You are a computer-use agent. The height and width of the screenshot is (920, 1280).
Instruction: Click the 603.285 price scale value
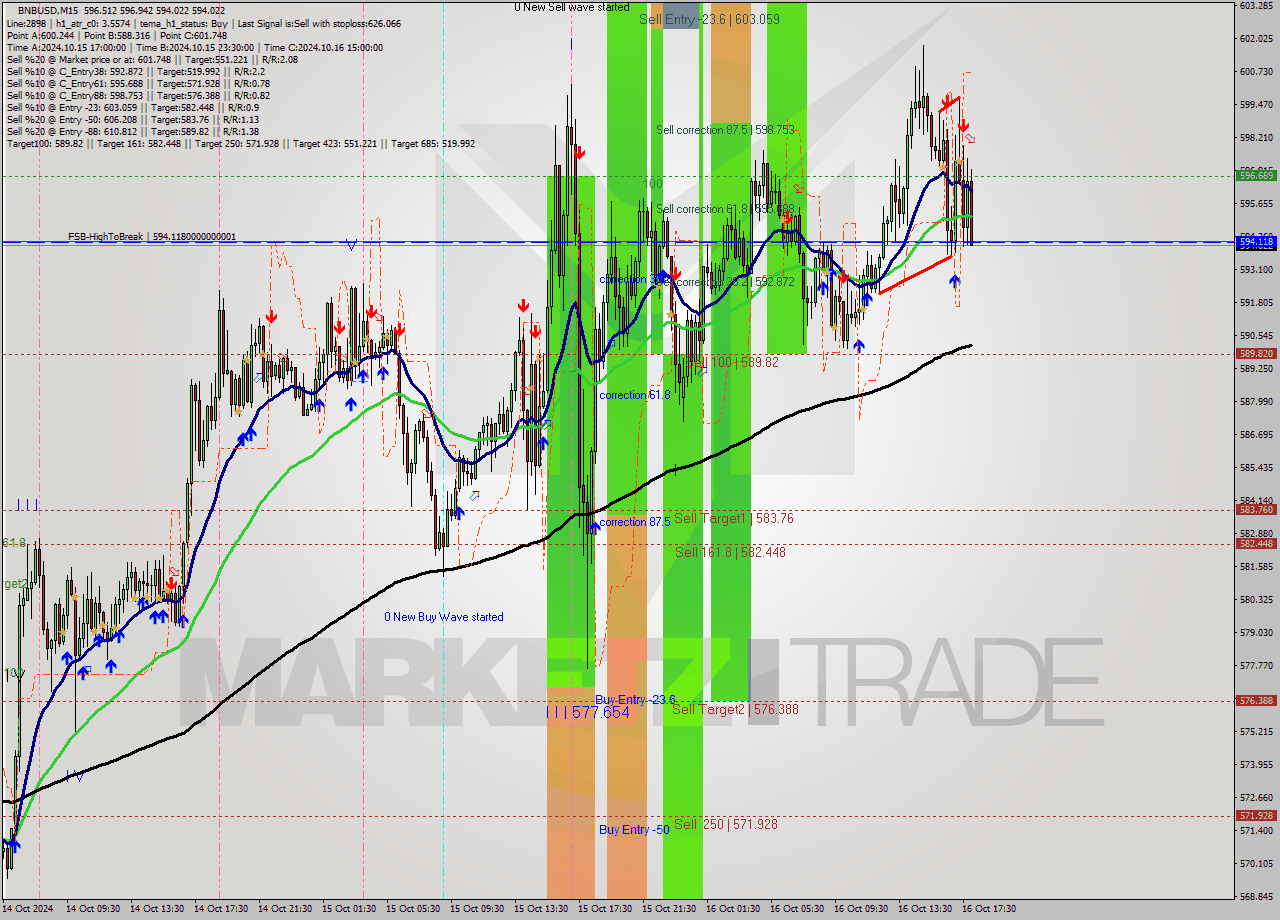1256,5
